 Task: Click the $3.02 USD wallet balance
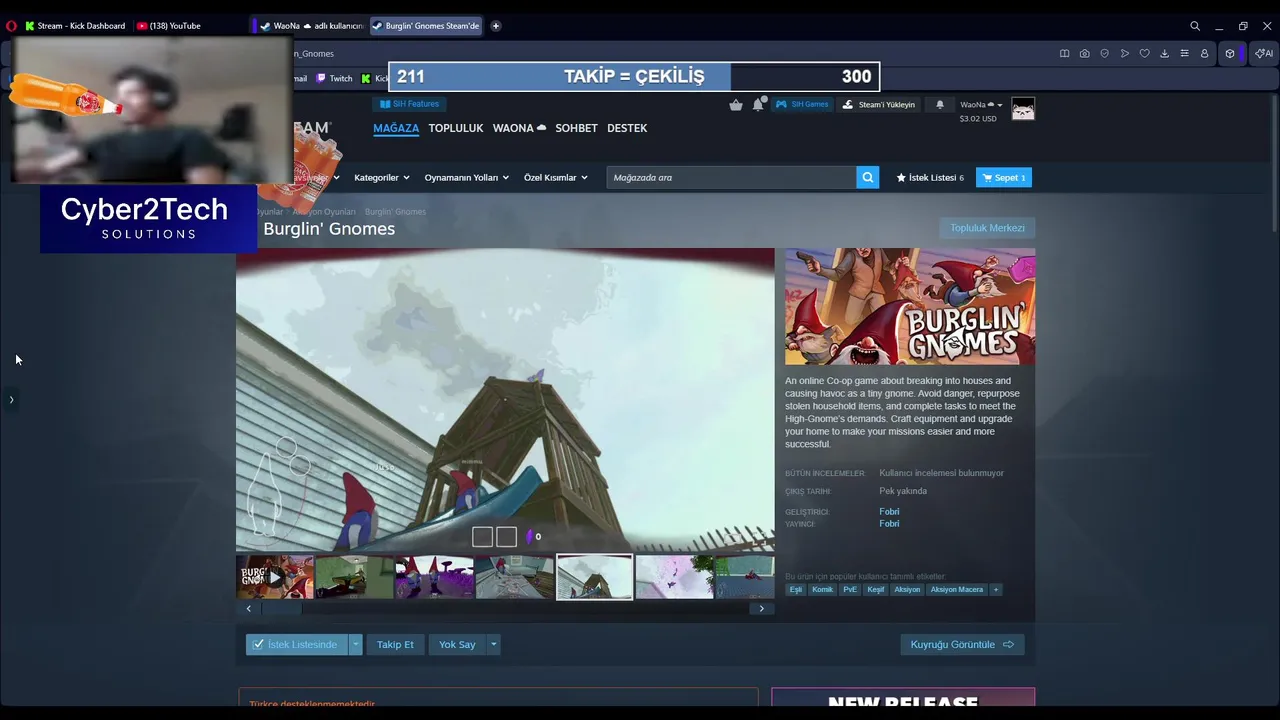pyautogui.click(x=978, y=118)
